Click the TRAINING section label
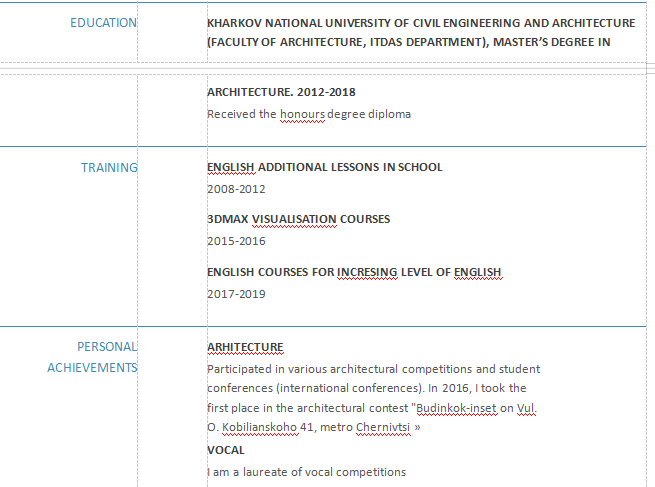The image size is (655, 487). click(x=108, y=168)
